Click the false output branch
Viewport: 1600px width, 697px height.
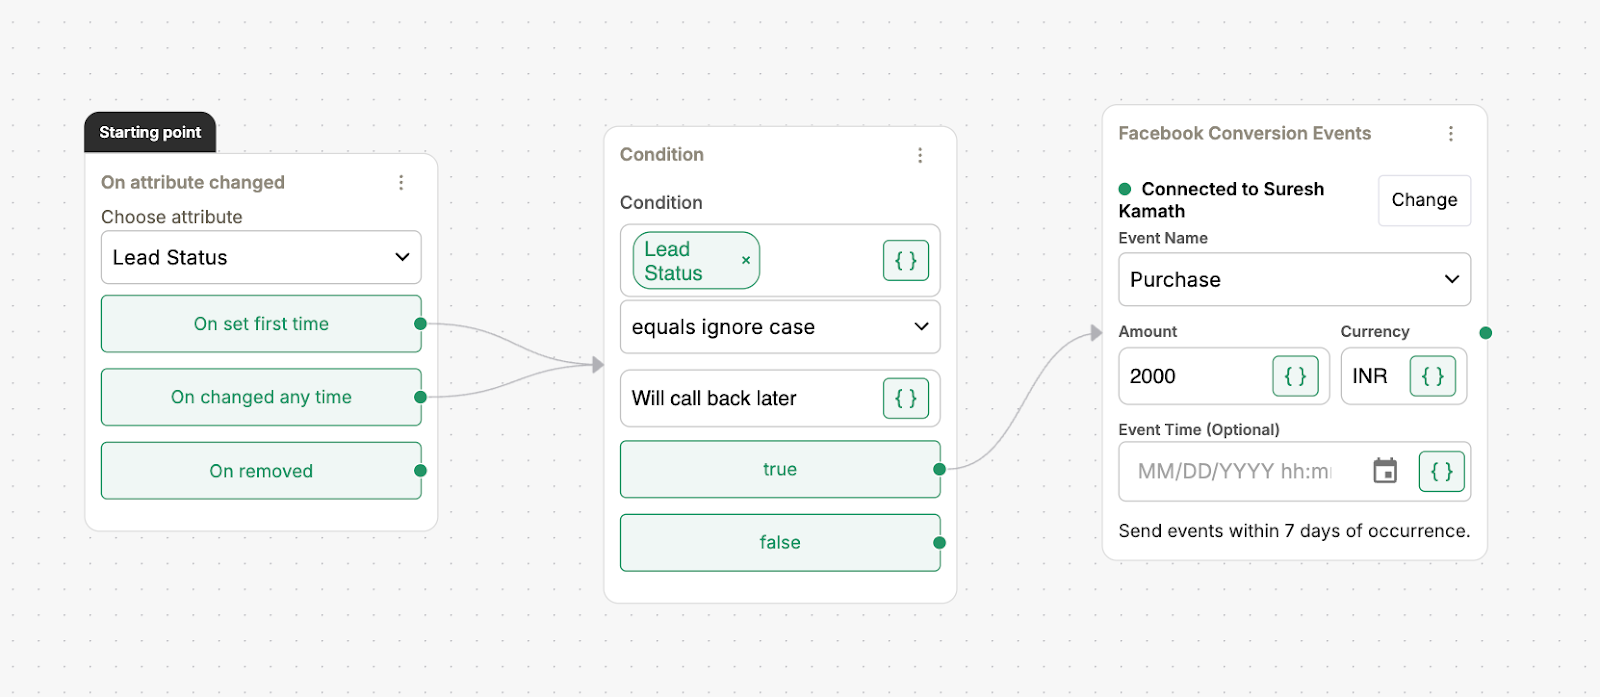[x=780, y=543]
